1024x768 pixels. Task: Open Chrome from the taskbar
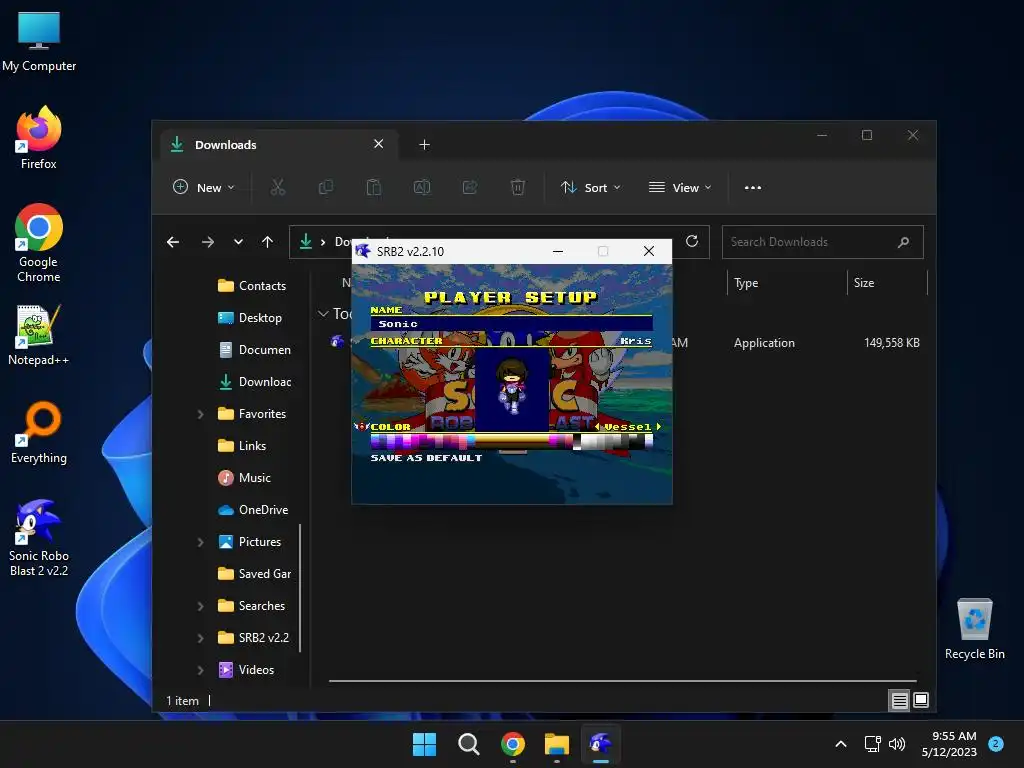coord(513,744)
